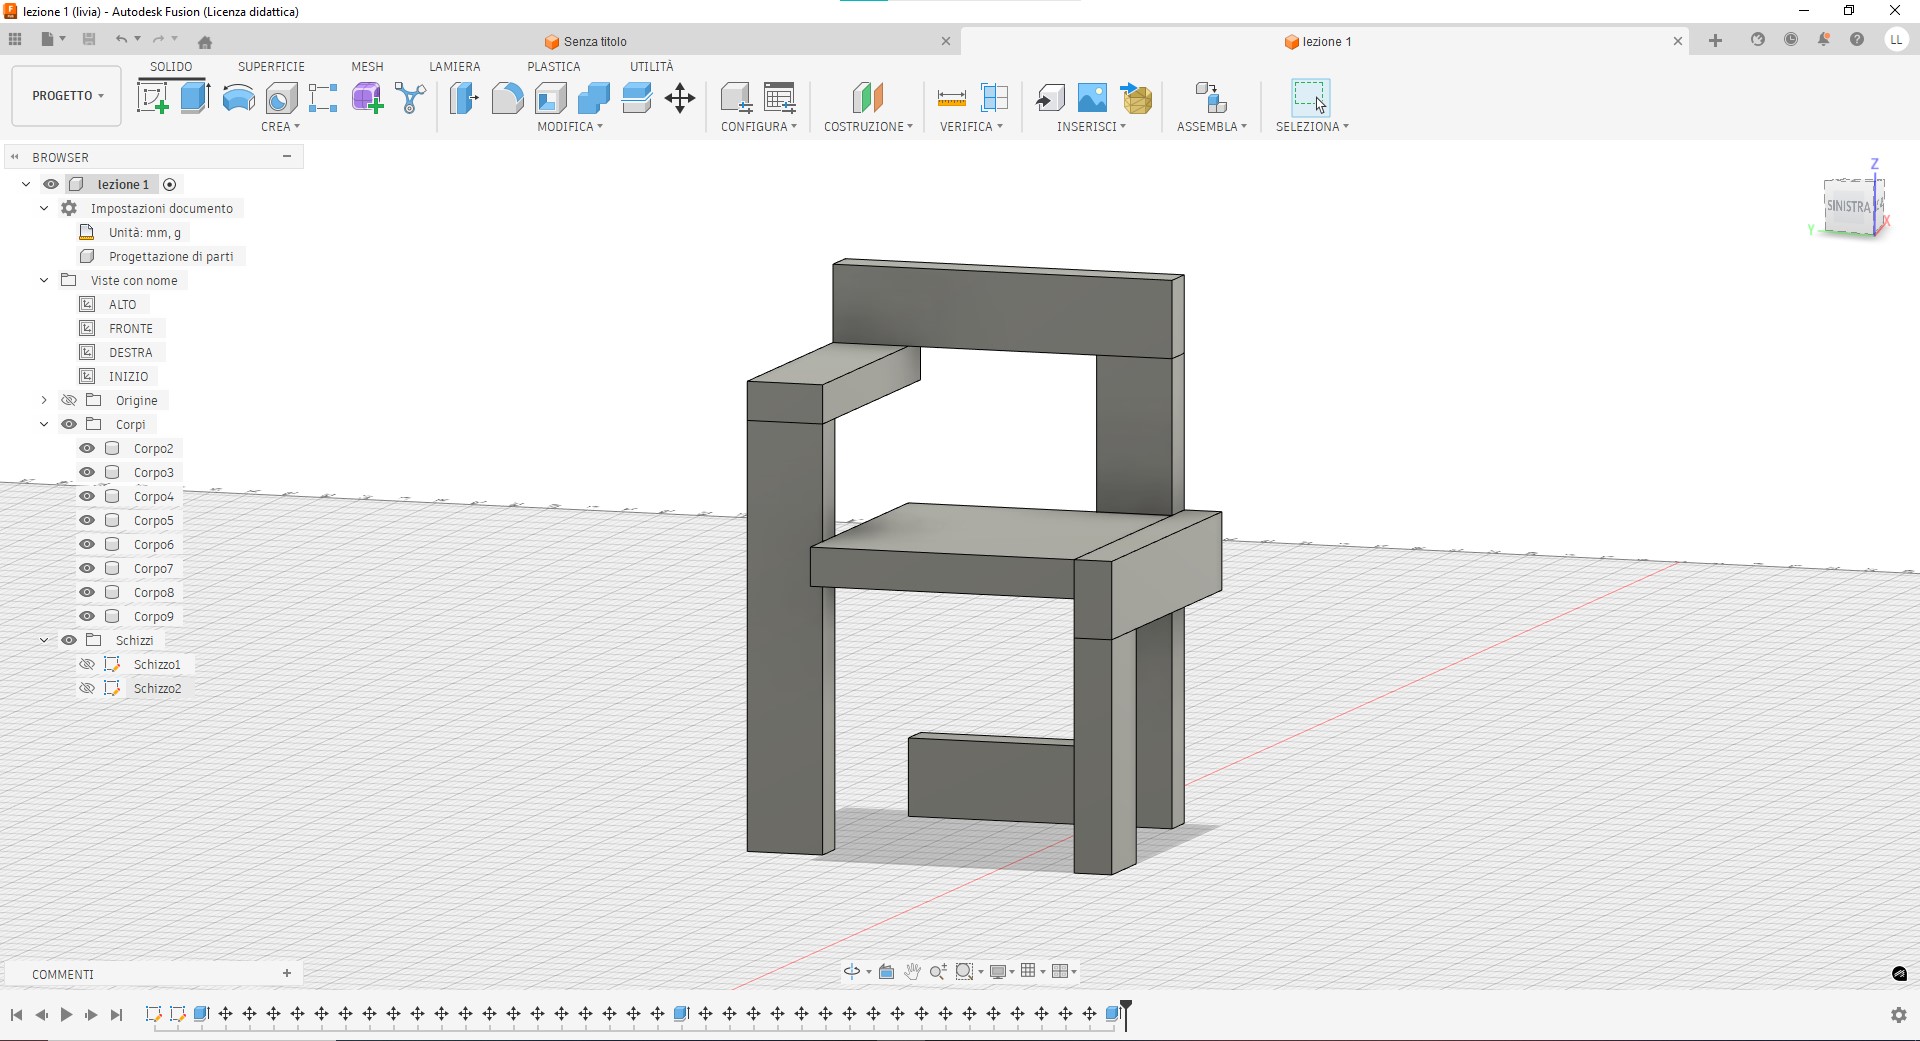The height and width of the screenshot is (1041, 1920).
Task: Collapse the Corpi folder tree
Action: click(44, 425)
